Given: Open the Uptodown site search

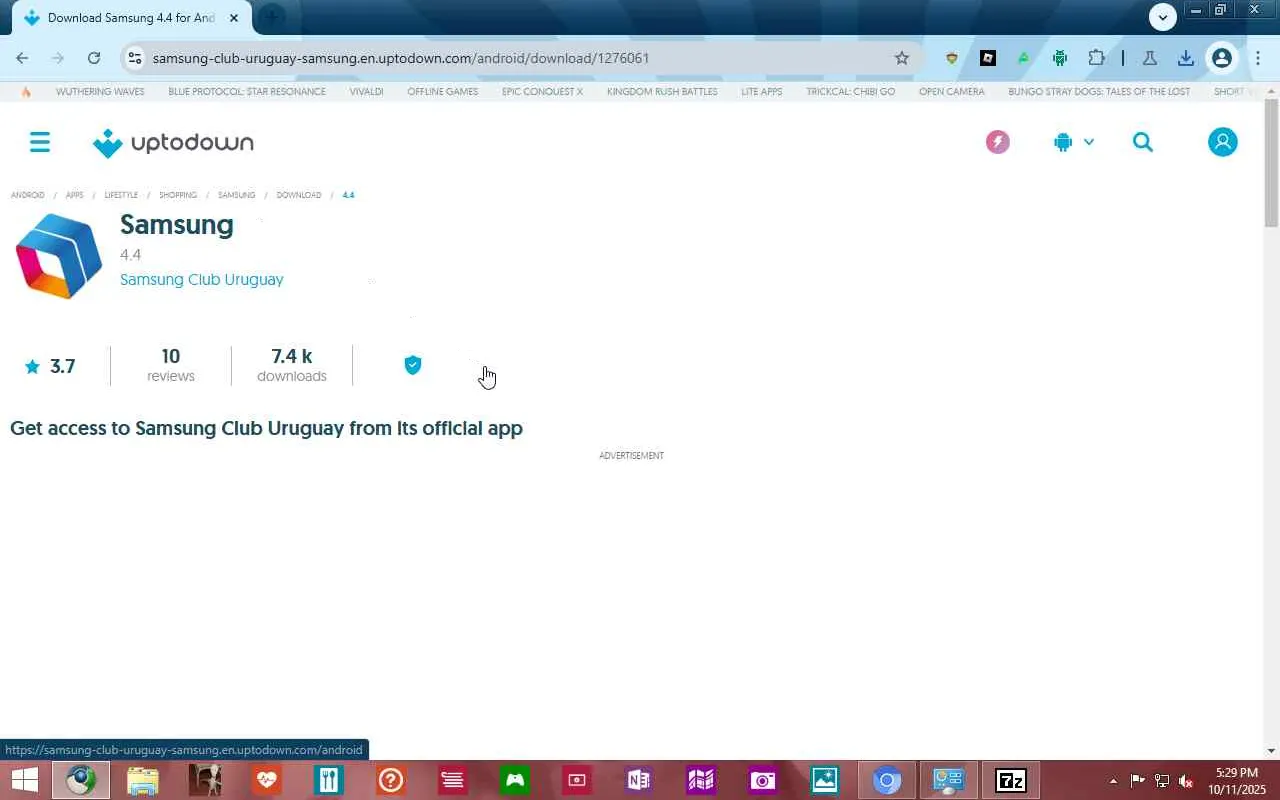Looking at the screenshot, I should [1143, 142].
